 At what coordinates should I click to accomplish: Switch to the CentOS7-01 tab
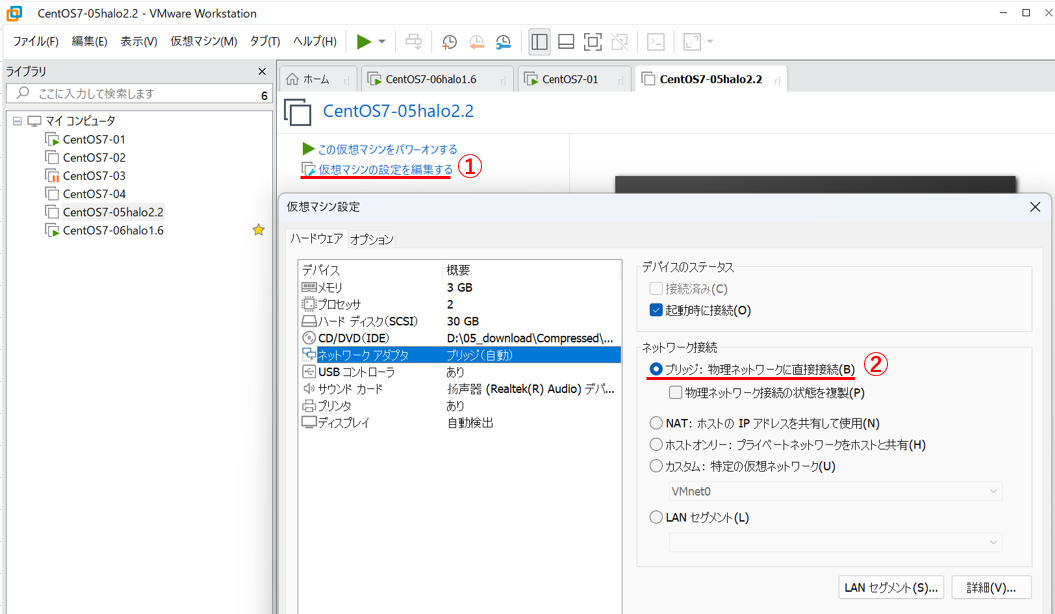point(575,79)
